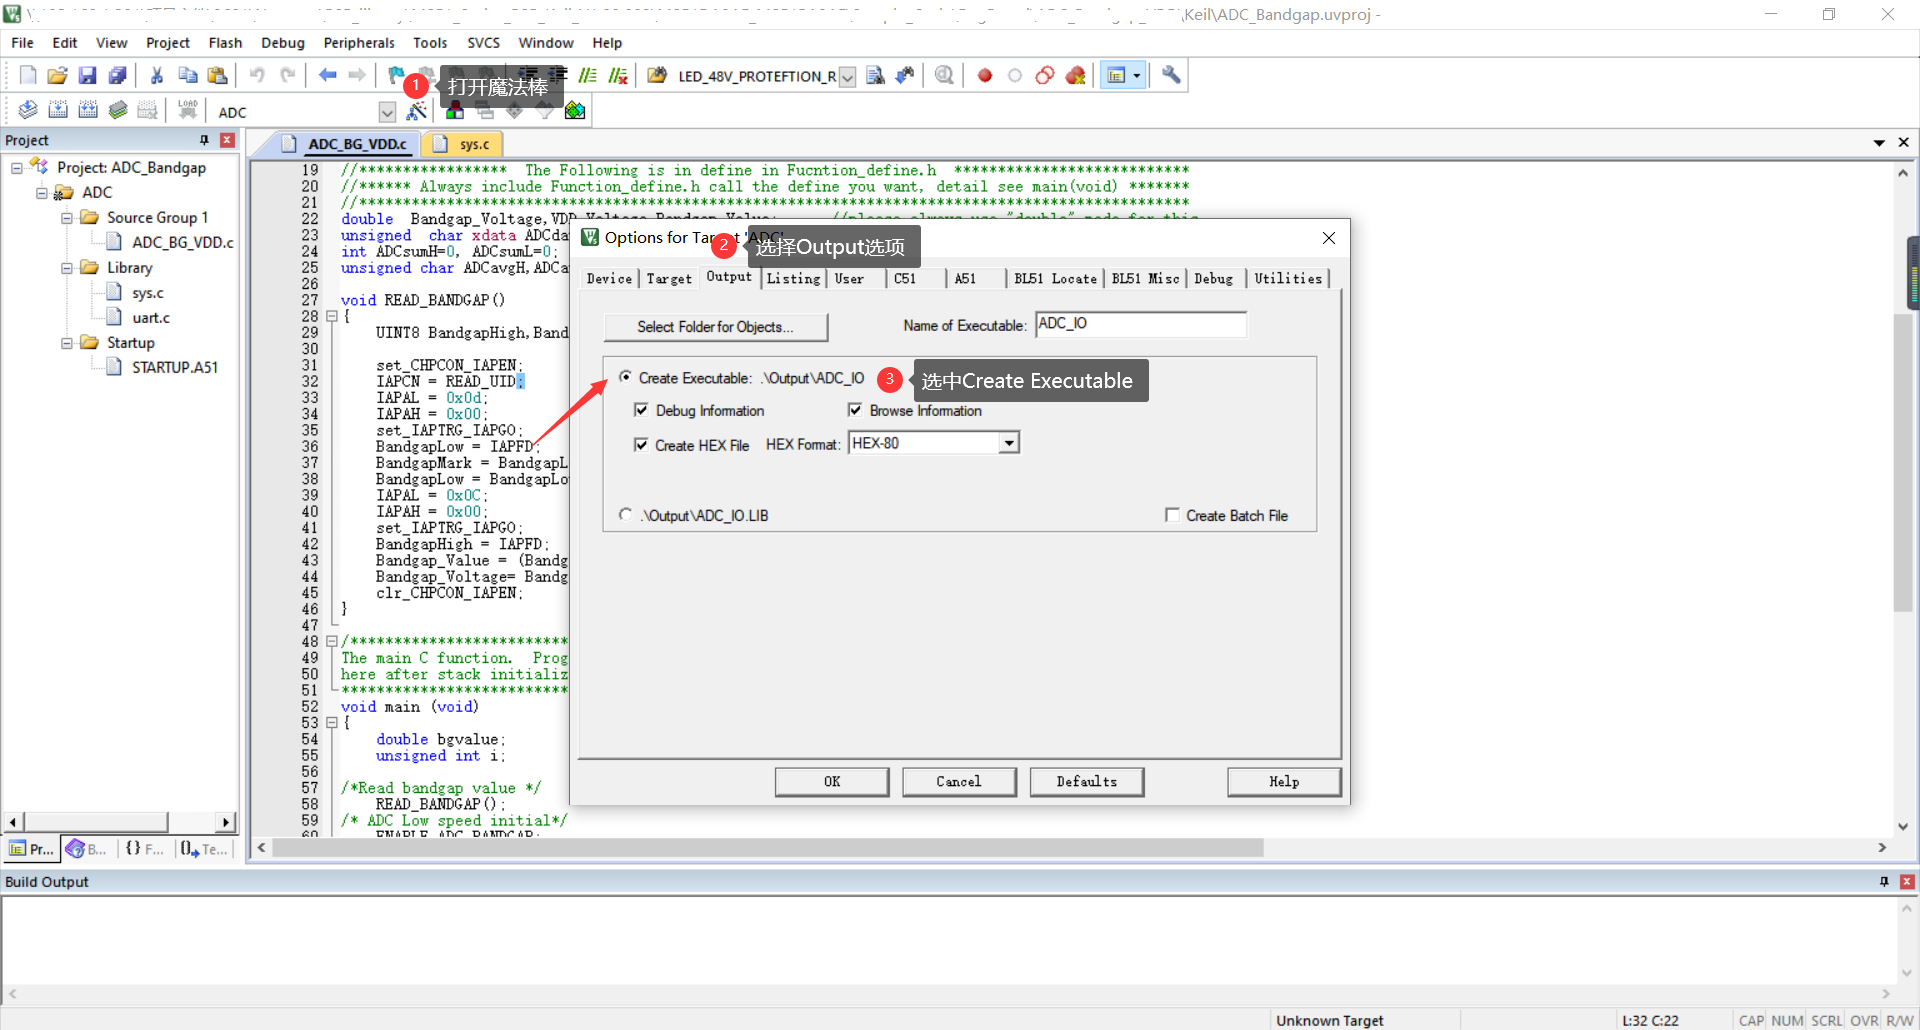Enable Create Batch File checkbox

(x=1172, y=515)
